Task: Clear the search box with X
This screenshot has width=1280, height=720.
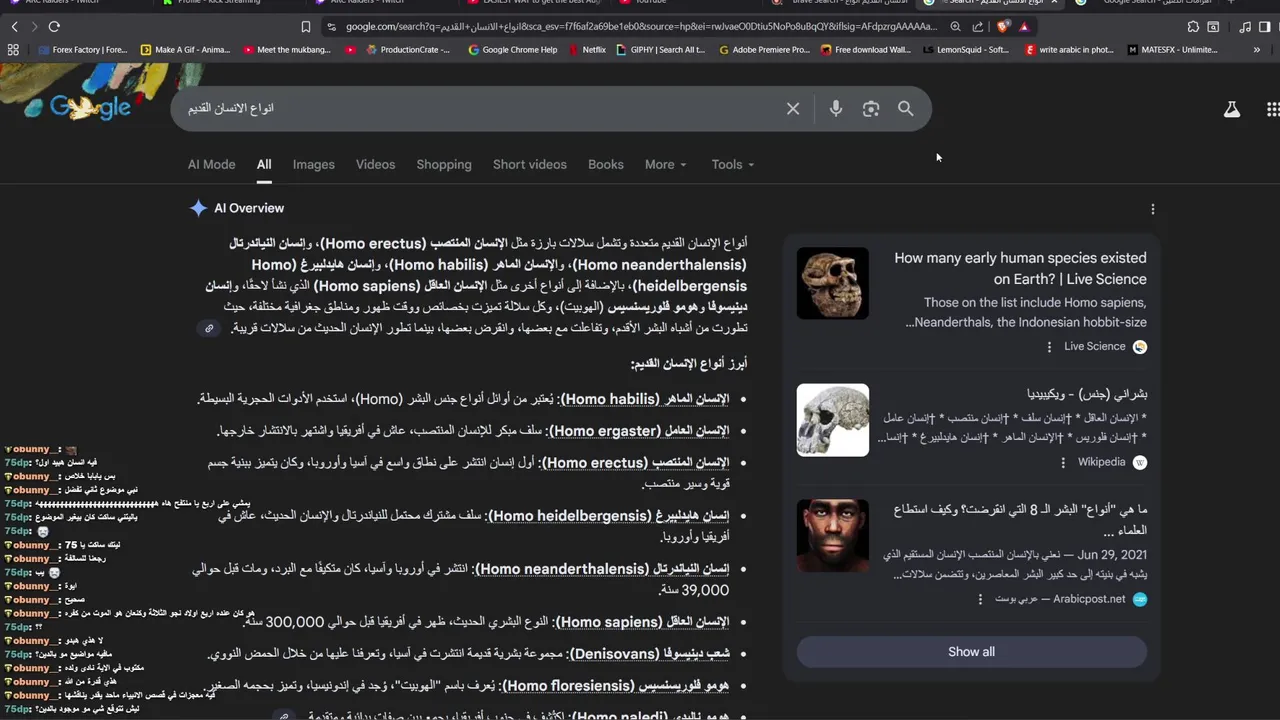Action: tap(793, 108)
